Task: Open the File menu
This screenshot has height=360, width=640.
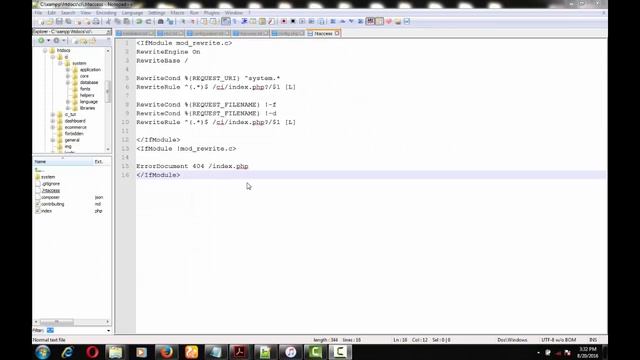Action: pyautogui.click(x=38, y=13)
